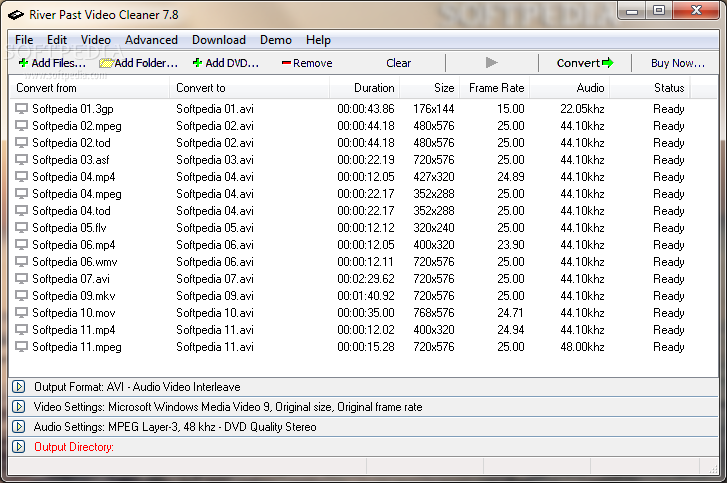The width and height of the screenshot is (727, 483).
Task: Click Video Settings: Microsoft Windows Media Video 9 text
Action: [228, 407]
